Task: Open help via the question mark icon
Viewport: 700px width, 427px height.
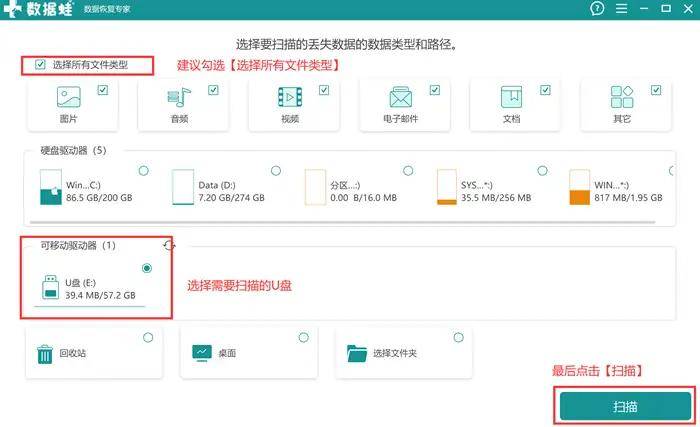Action: pos(597,9)
